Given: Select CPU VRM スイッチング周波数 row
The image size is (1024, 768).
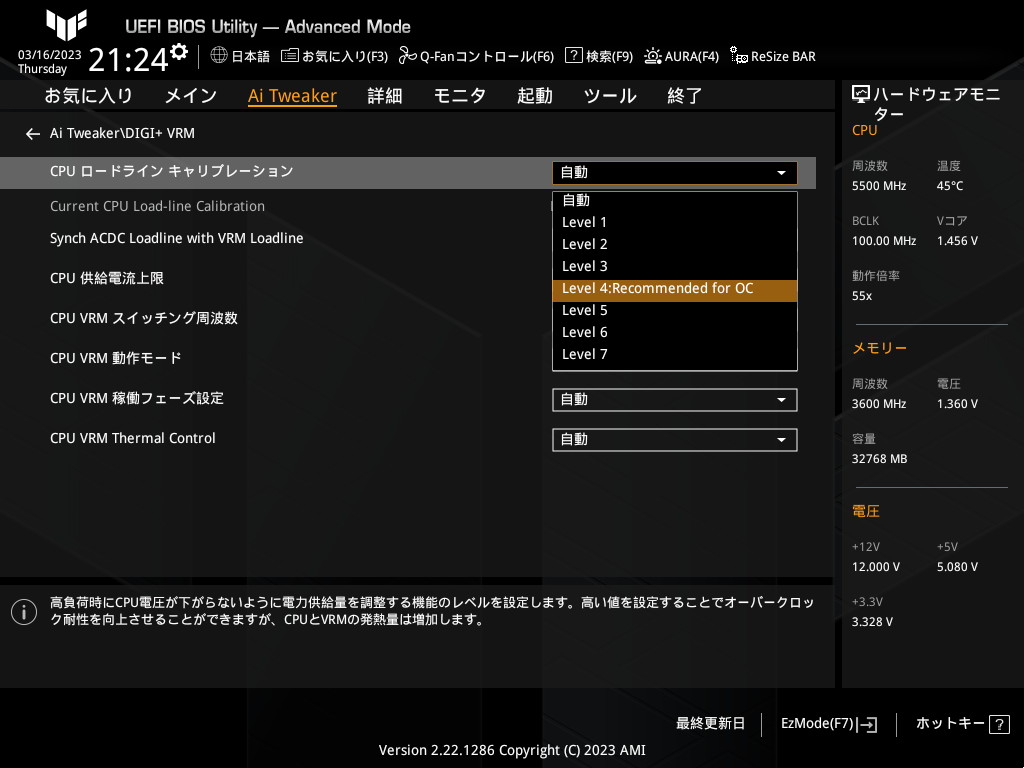Looking at the screenshot, I should 144,318.
